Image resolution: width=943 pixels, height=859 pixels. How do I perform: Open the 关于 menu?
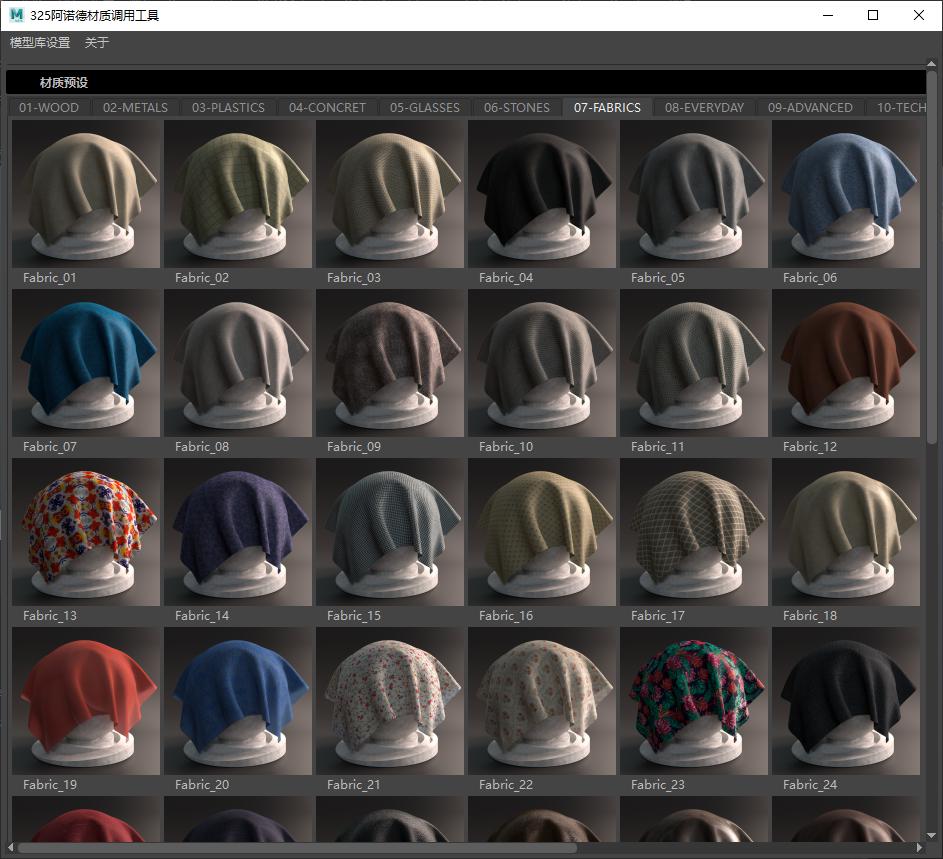point(97,43)
